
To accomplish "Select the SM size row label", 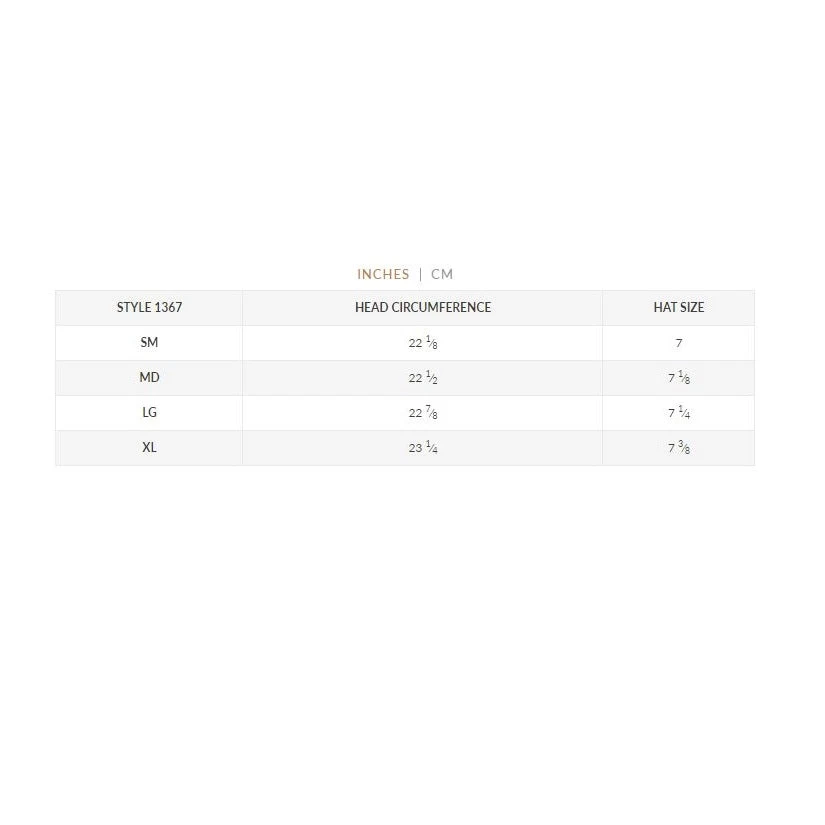I will click(149, 342).
